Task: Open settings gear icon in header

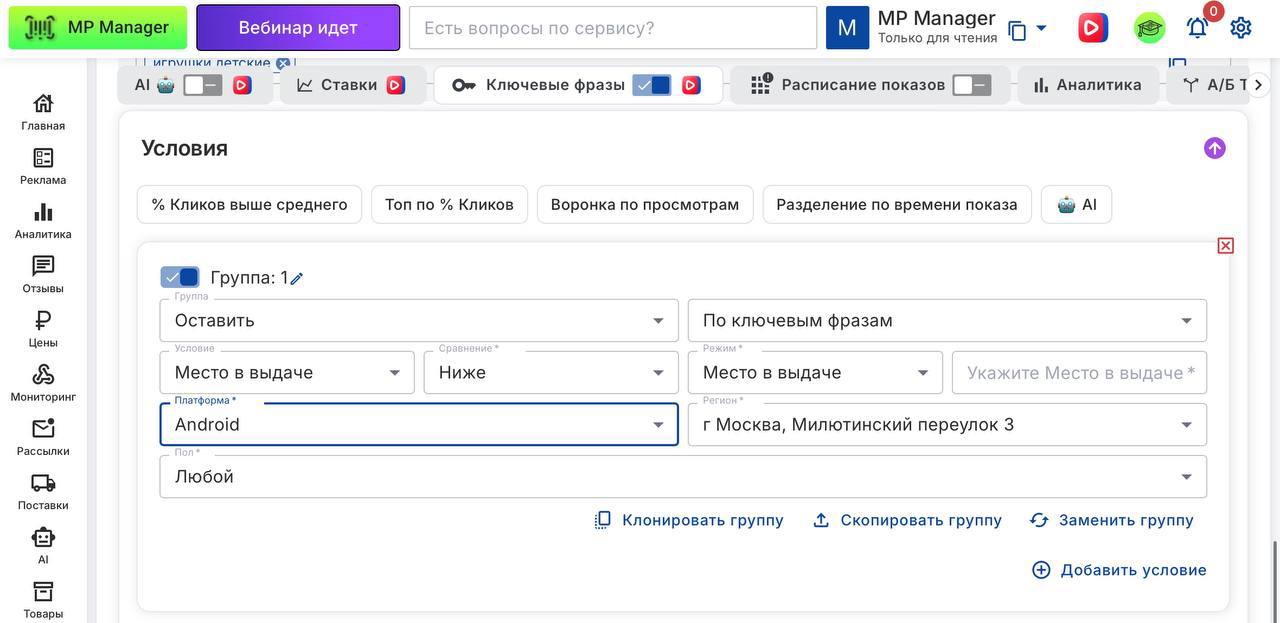Action: tap(1241, 28)
